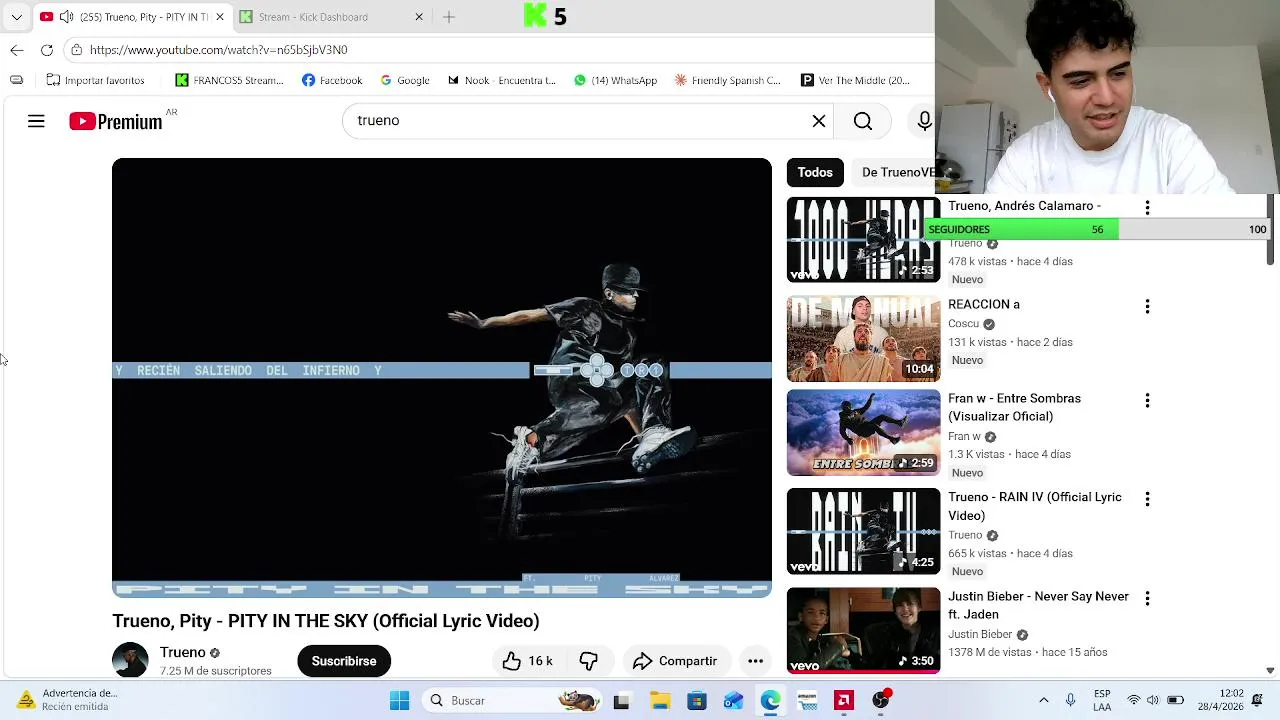
Task: Open the RAIN IV lyric video thumbnail
Action: coord(863,531)
